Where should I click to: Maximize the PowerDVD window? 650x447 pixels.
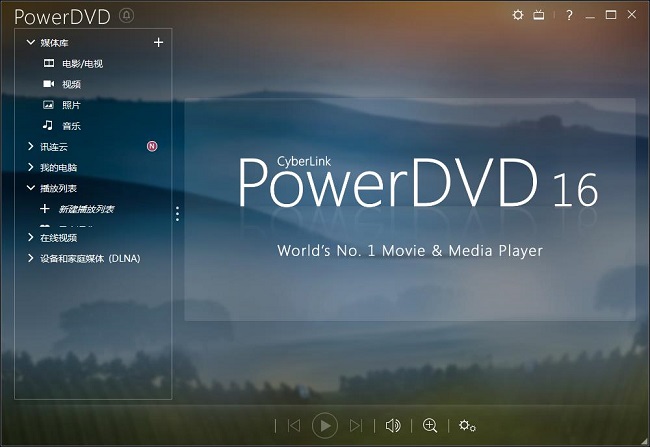coord(611,15)
